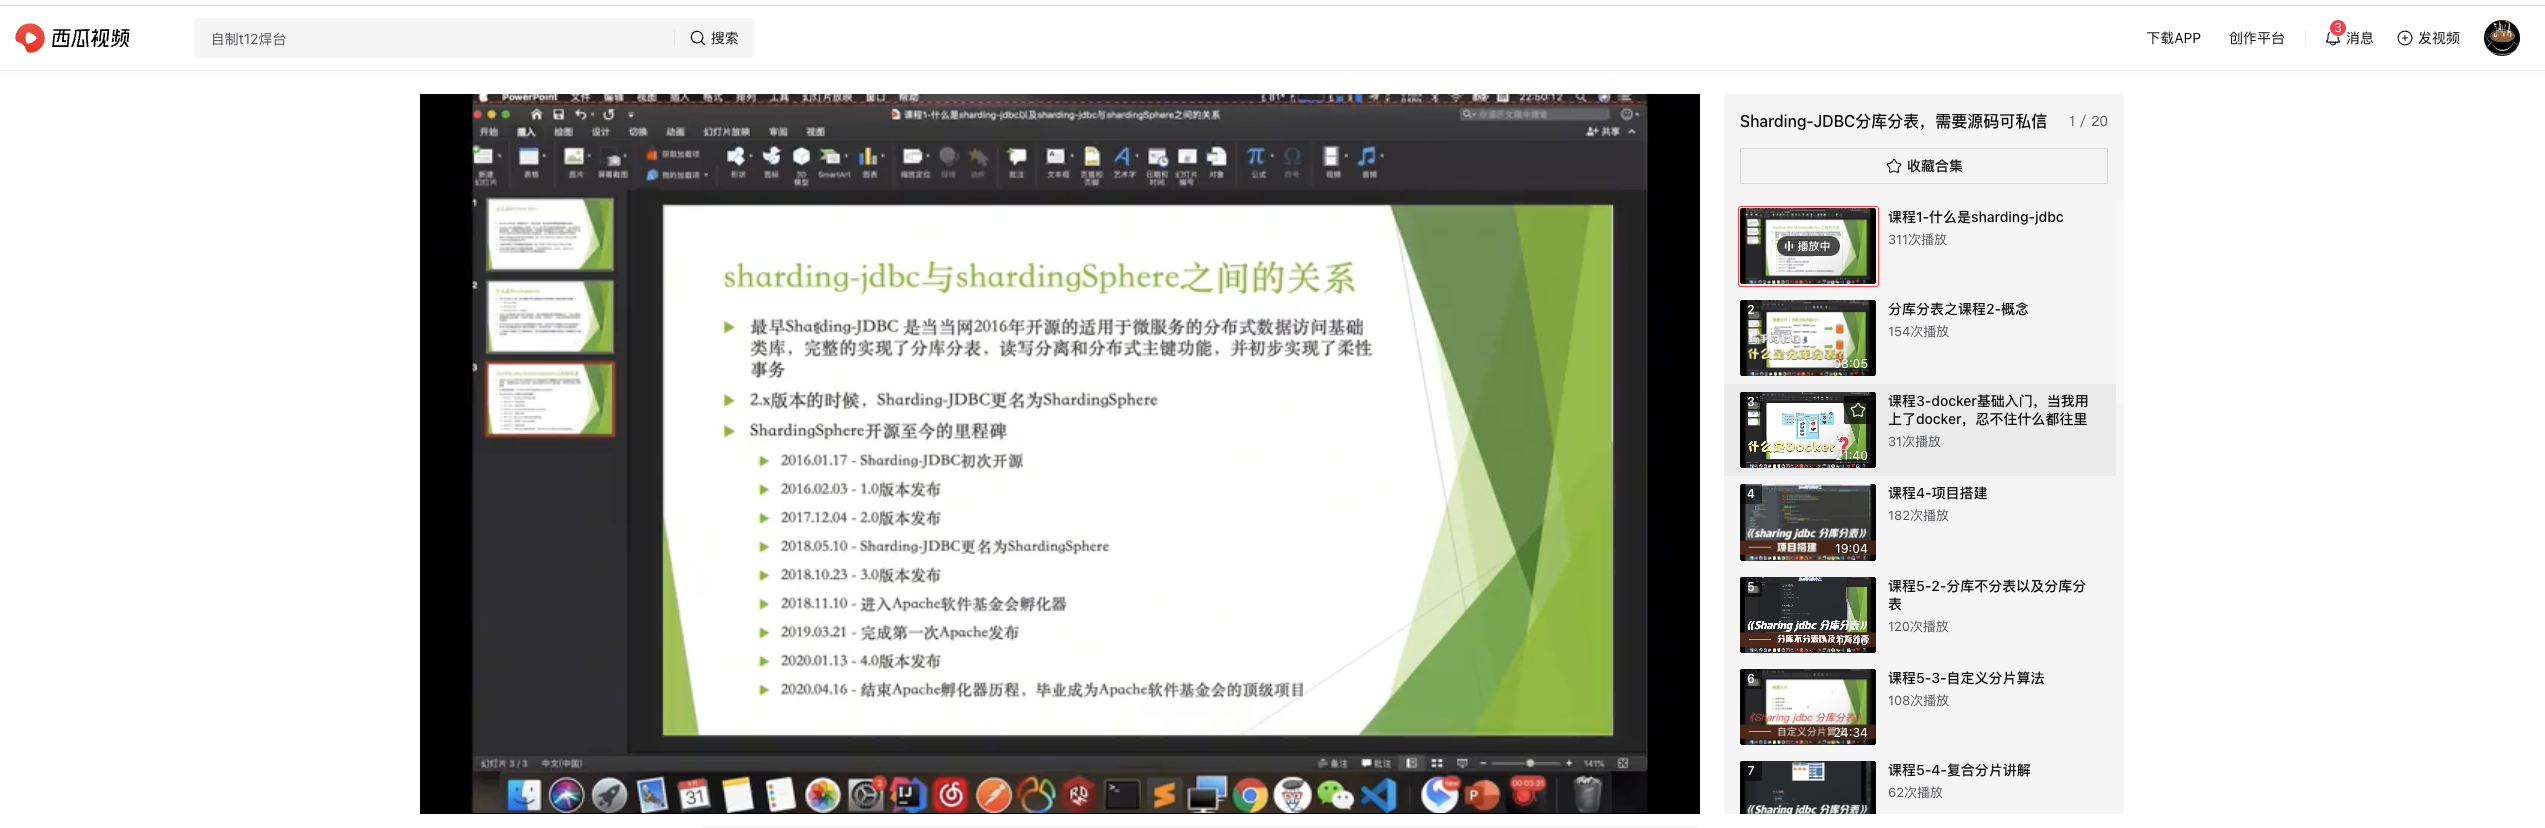Click the 62次播放 play count
2545x828 pixels.
[1915, 793]
